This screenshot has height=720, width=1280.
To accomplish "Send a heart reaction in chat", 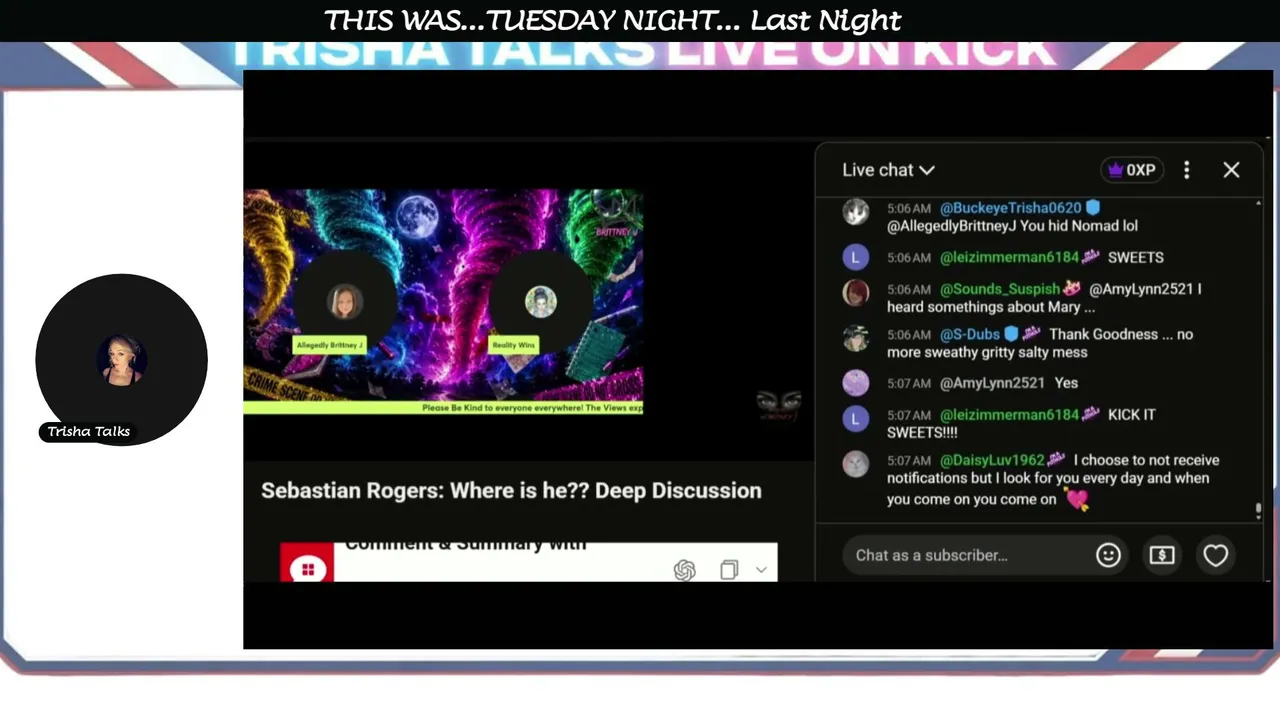I will point(1215,555).
